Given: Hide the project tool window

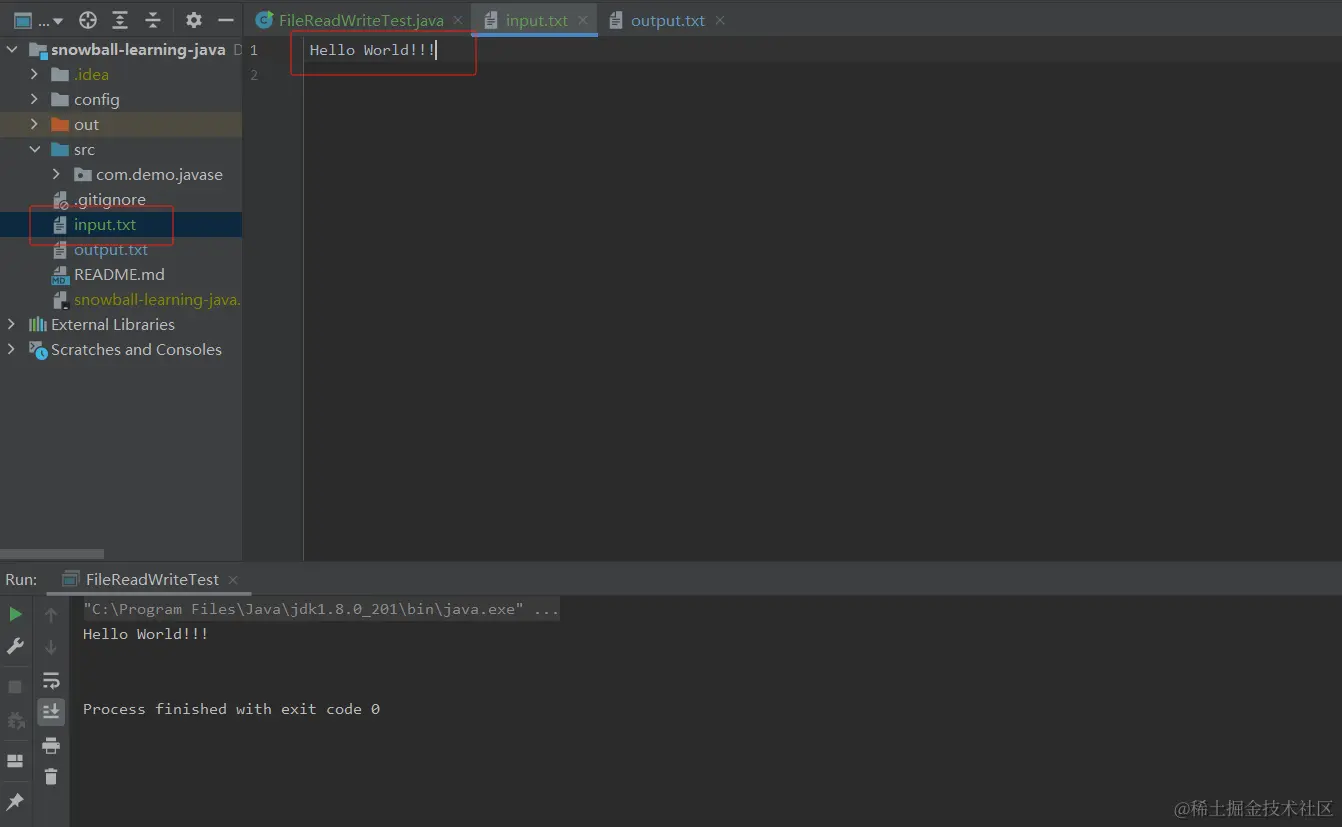Looking at the screenshot, I should [226, 20].
